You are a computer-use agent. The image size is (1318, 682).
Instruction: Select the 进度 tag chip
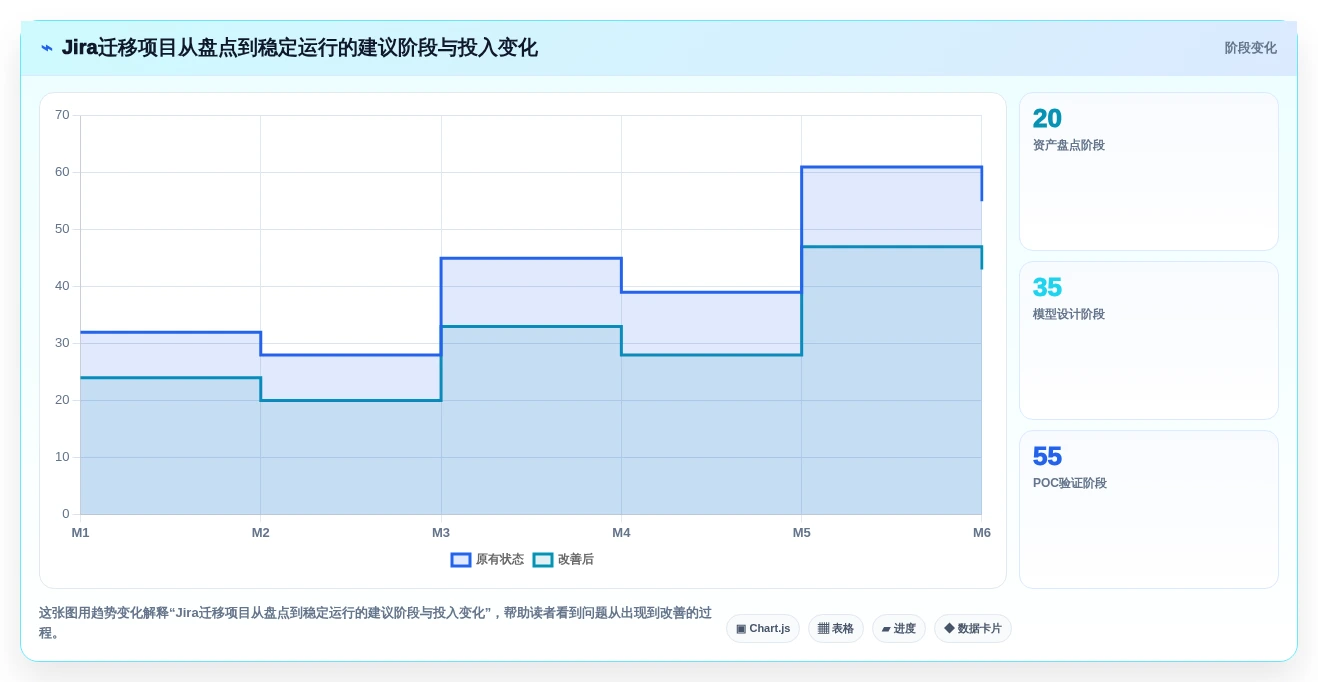click(899, 629)
